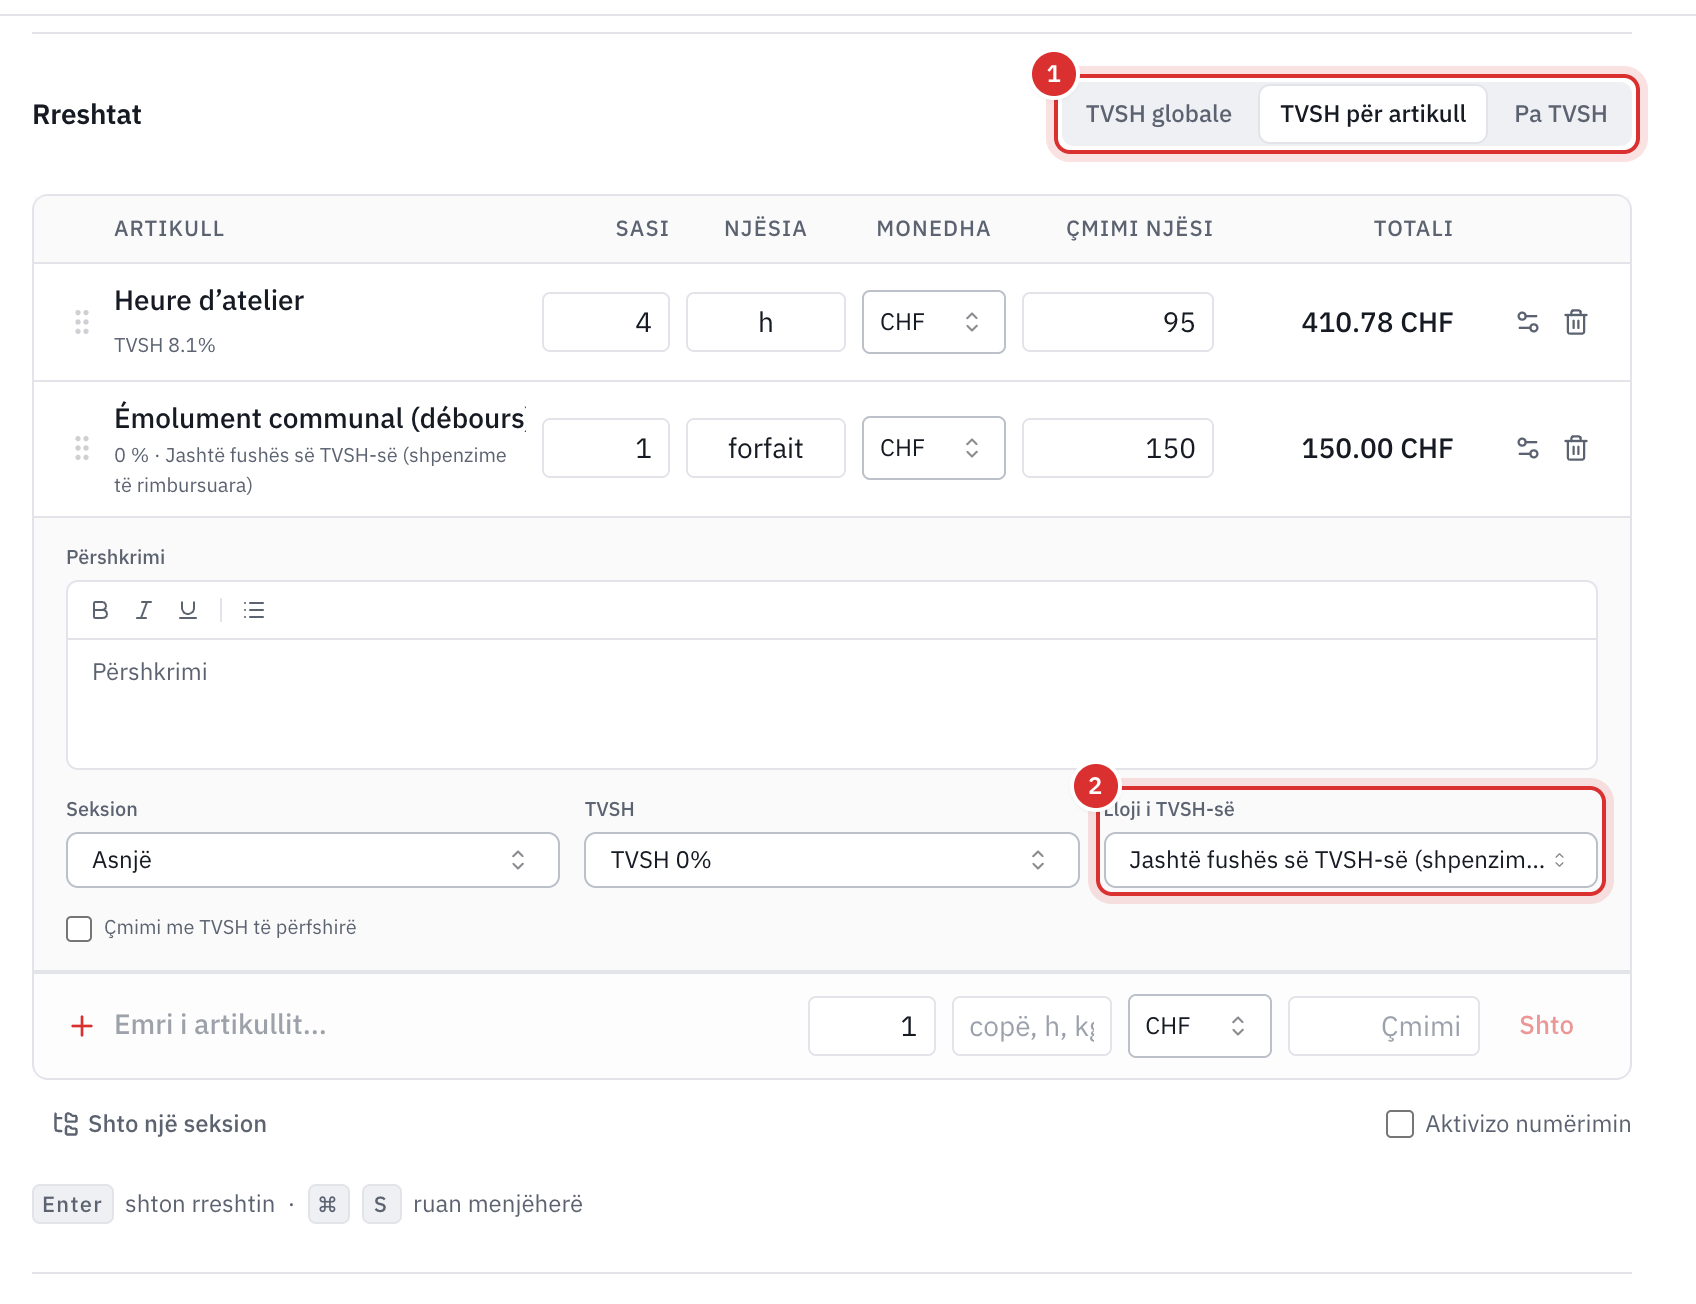This screenshot has width=1696, height=1304.
Task: Click unit field with copë, h placeholder
Action: click(x=1032, y=1026)
